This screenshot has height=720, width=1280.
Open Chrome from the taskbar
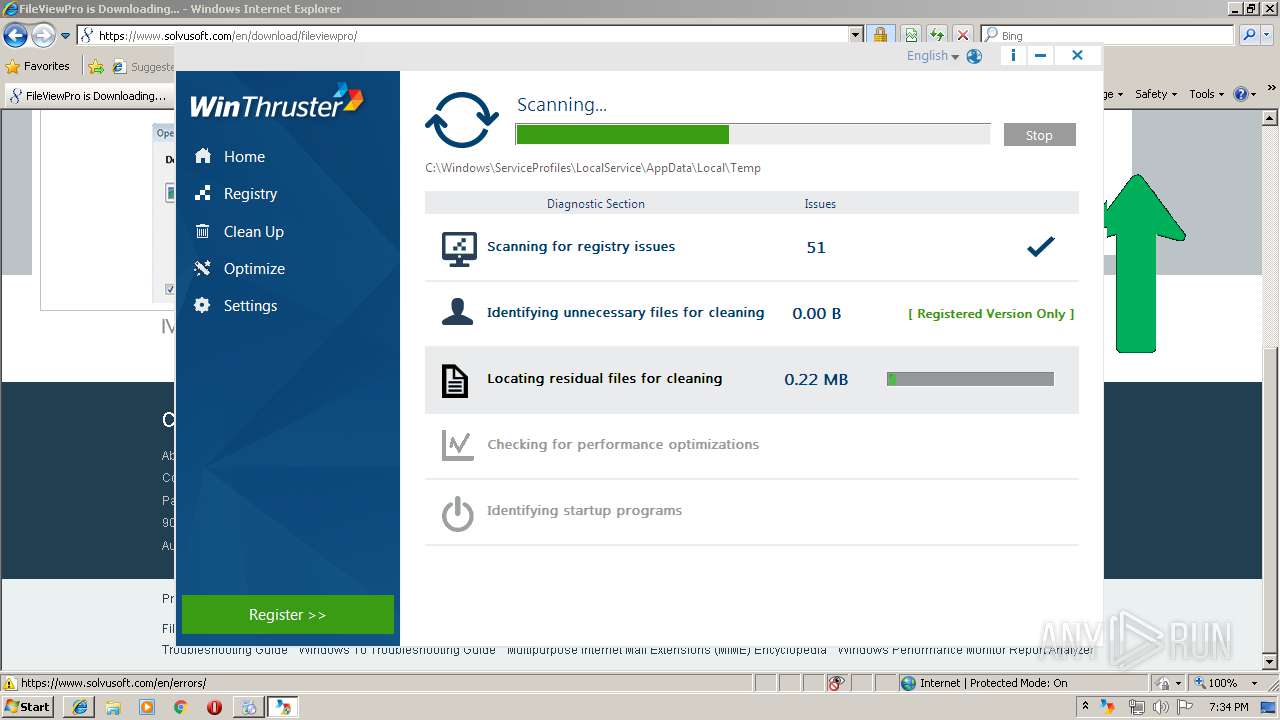181,707
